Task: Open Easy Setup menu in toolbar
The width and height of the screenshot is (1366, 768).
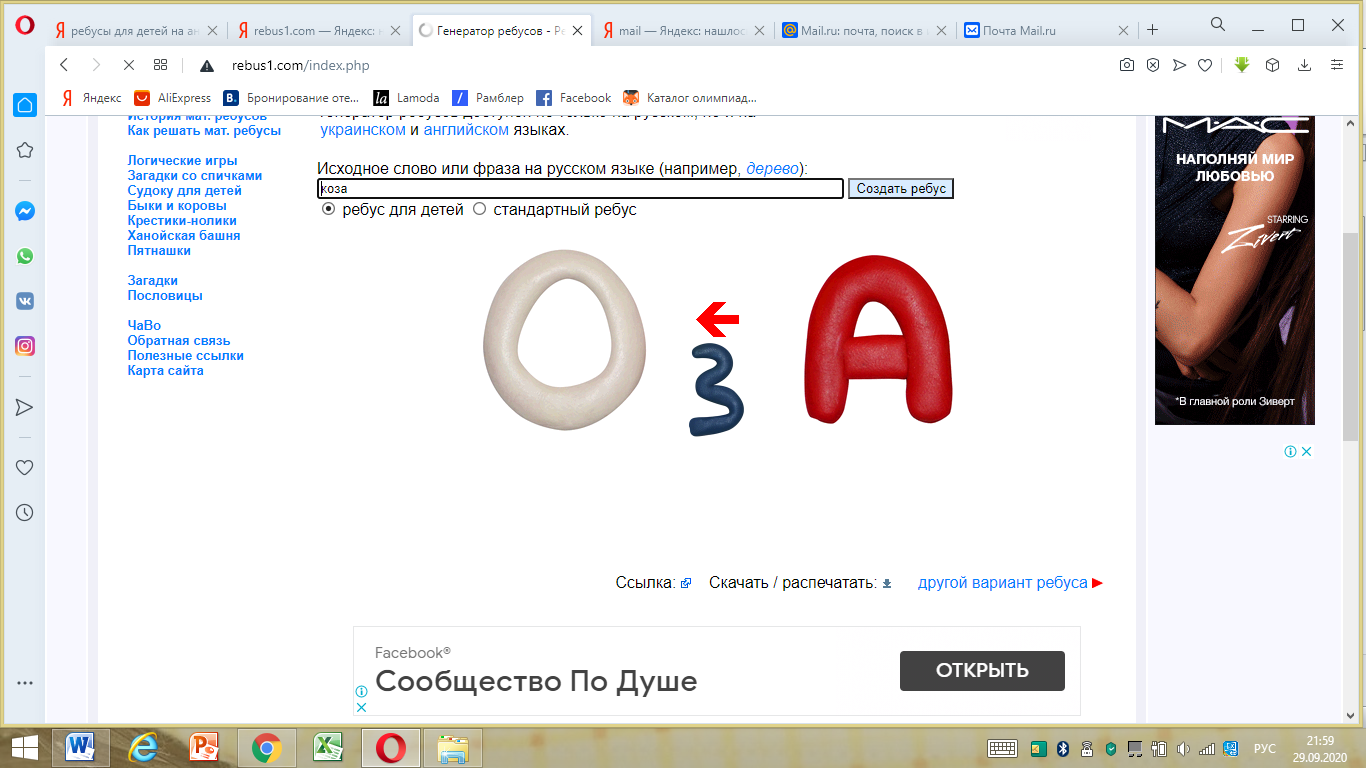Action: (1336, 65)
